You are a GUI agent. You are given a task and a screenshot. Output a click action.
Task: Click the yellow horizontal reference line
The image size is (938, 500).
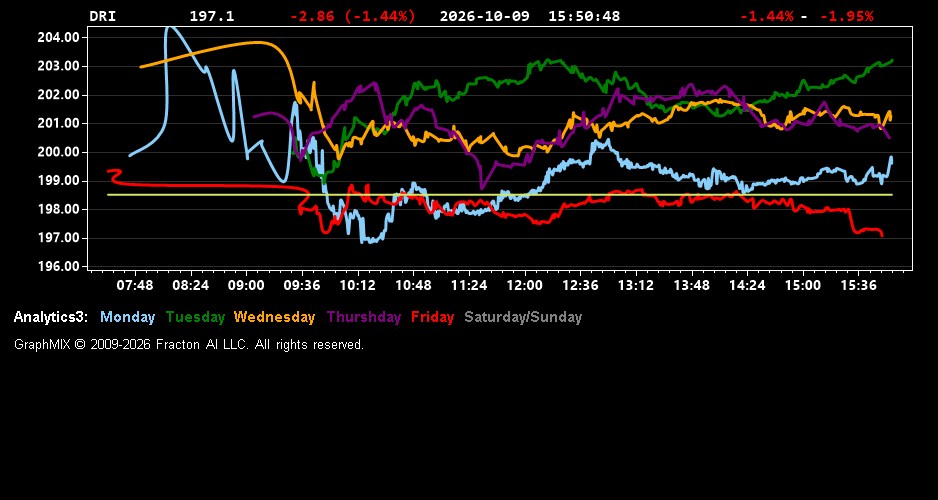pos(500,194)
